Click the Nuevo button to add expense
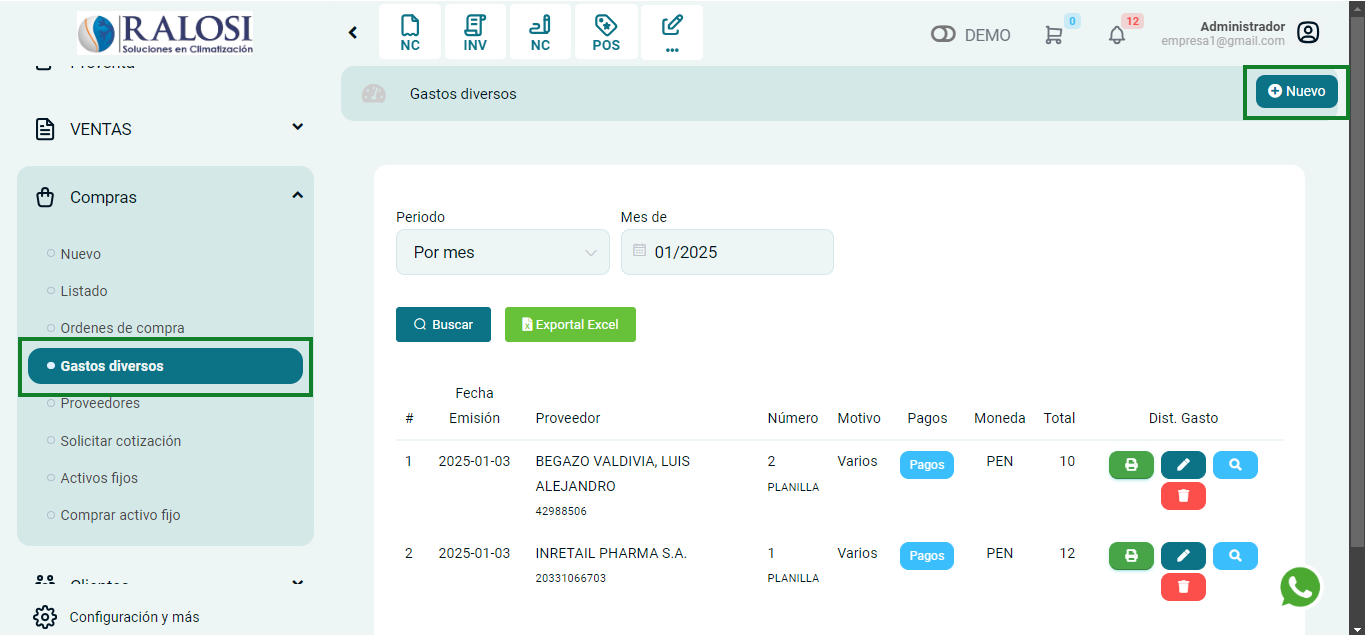The width and height of the screenshot is (1365, 635). pos(1296,91)
